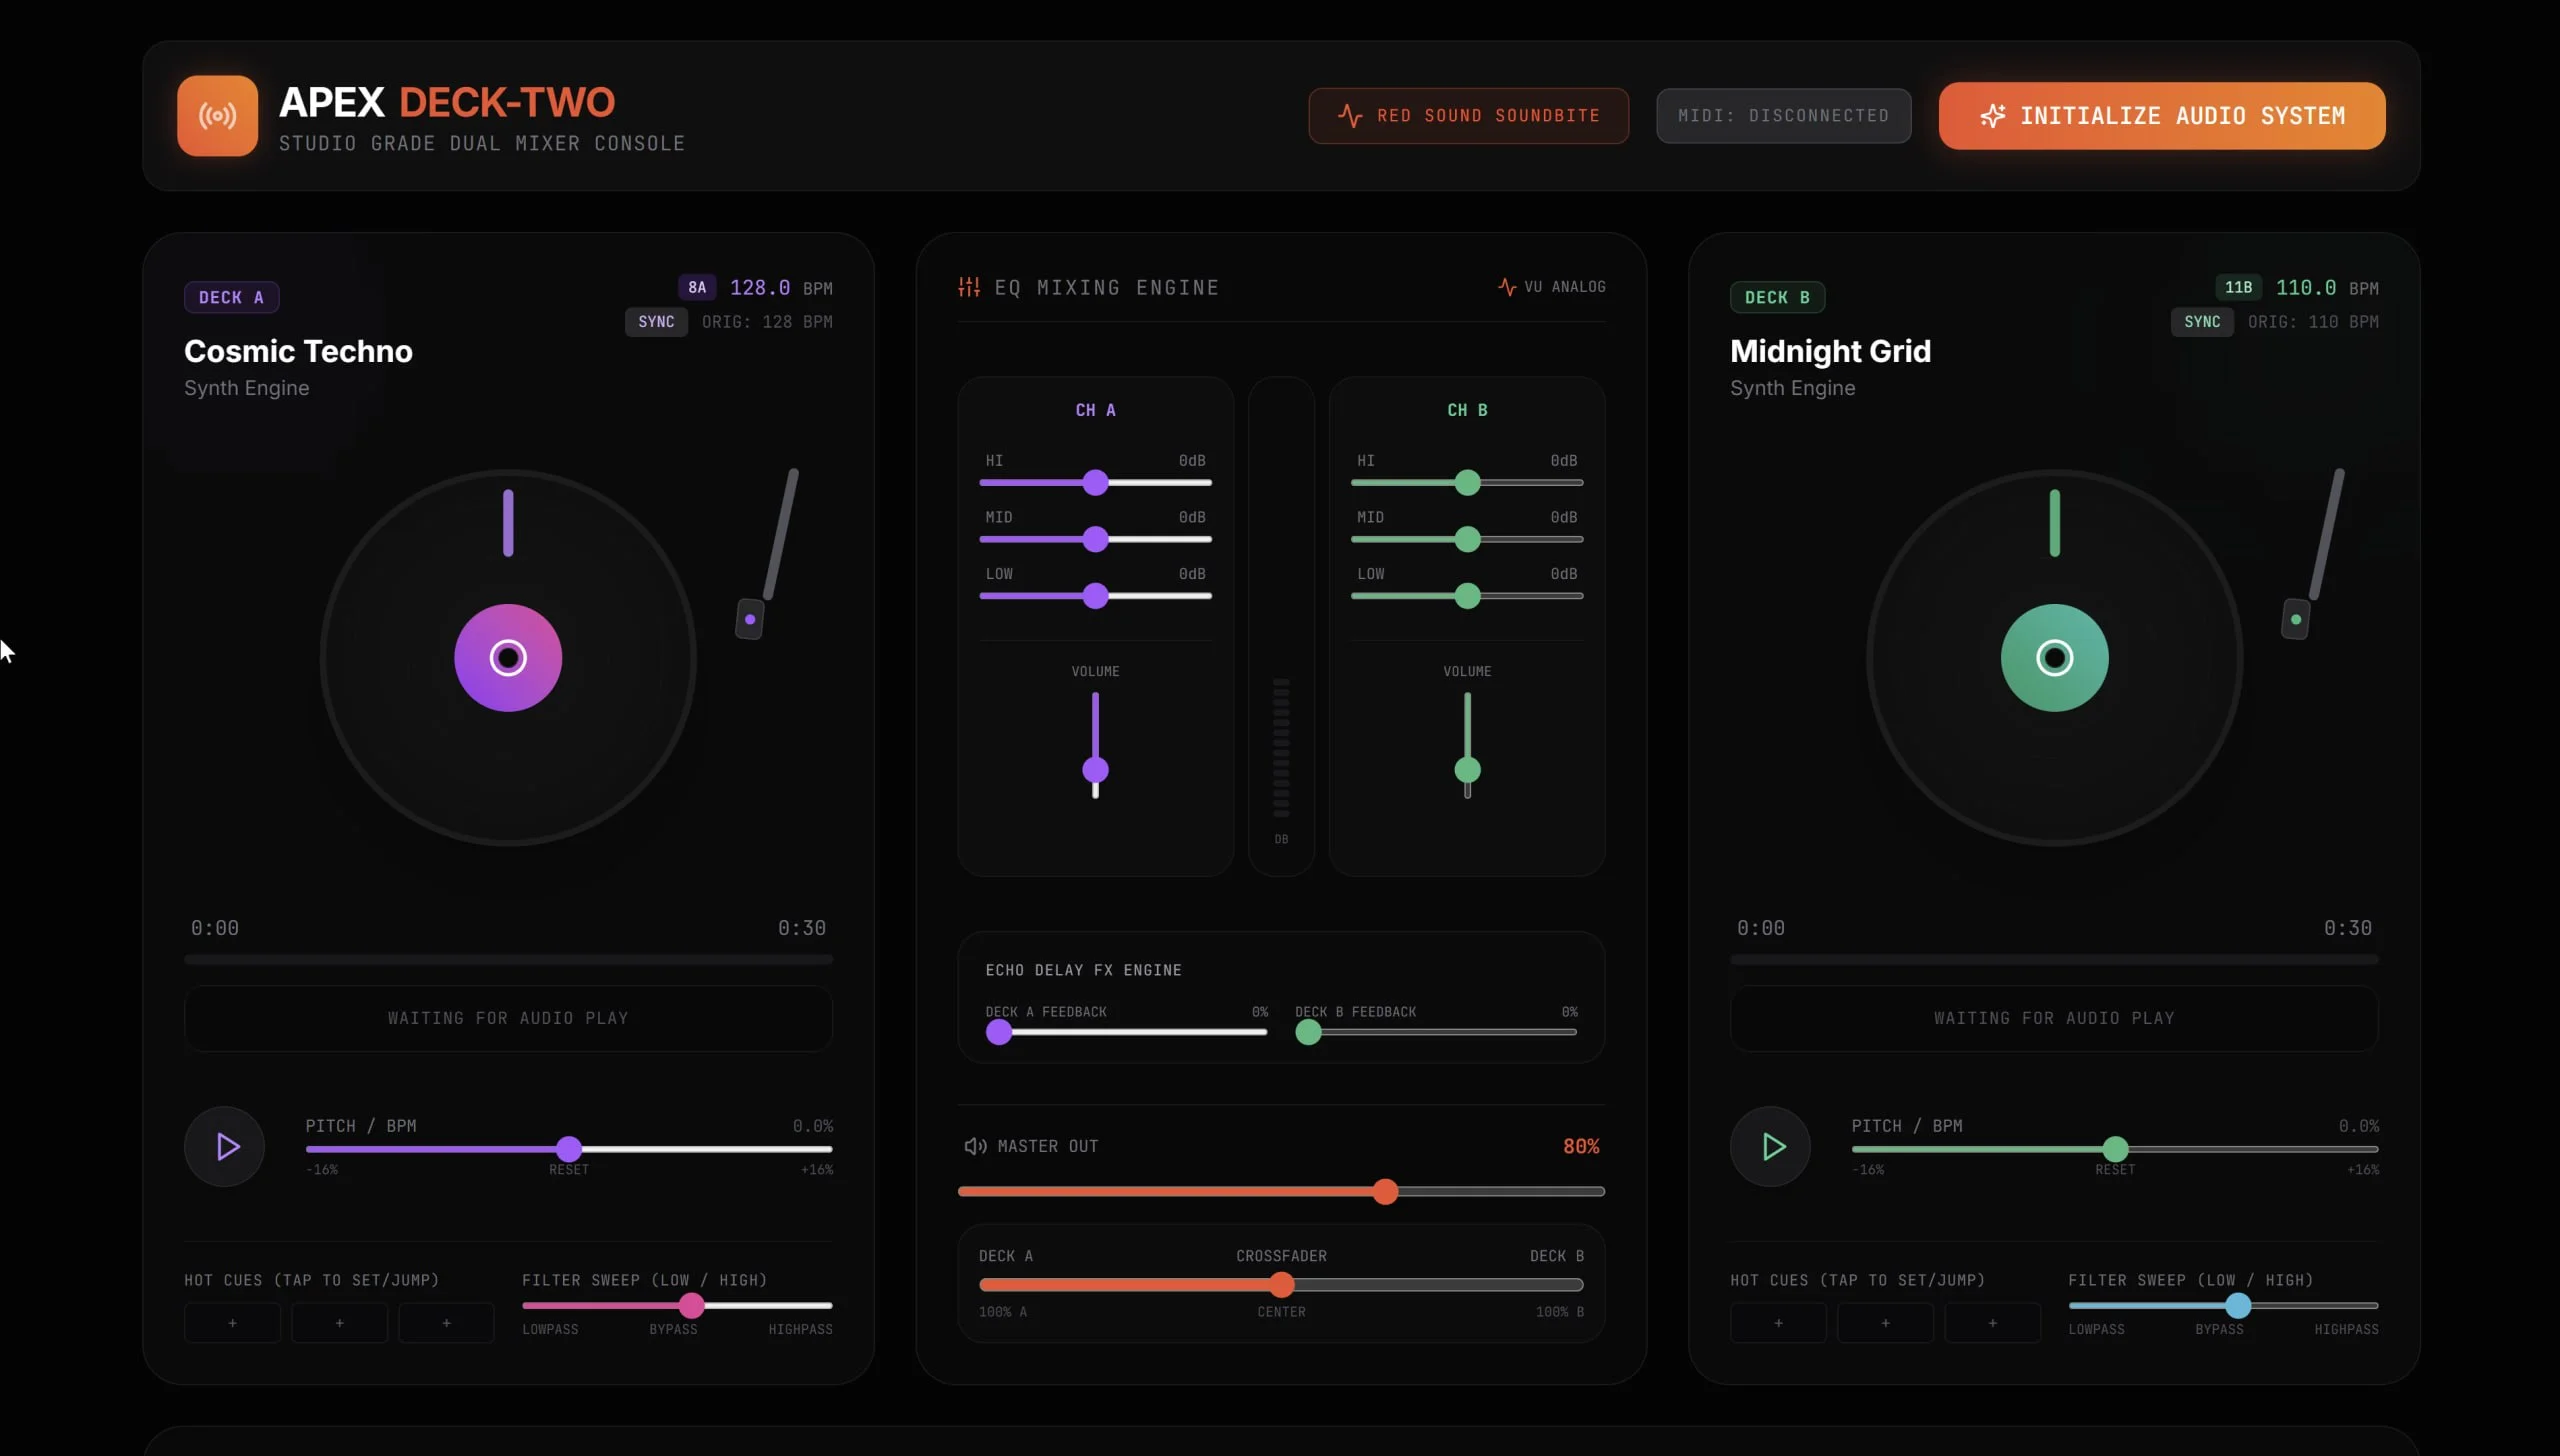The width and height of the screenshot is (2560, 1456).
Task: Click Initialize Audio System button
Action: pyautogui.click(x=2161, y=116)
